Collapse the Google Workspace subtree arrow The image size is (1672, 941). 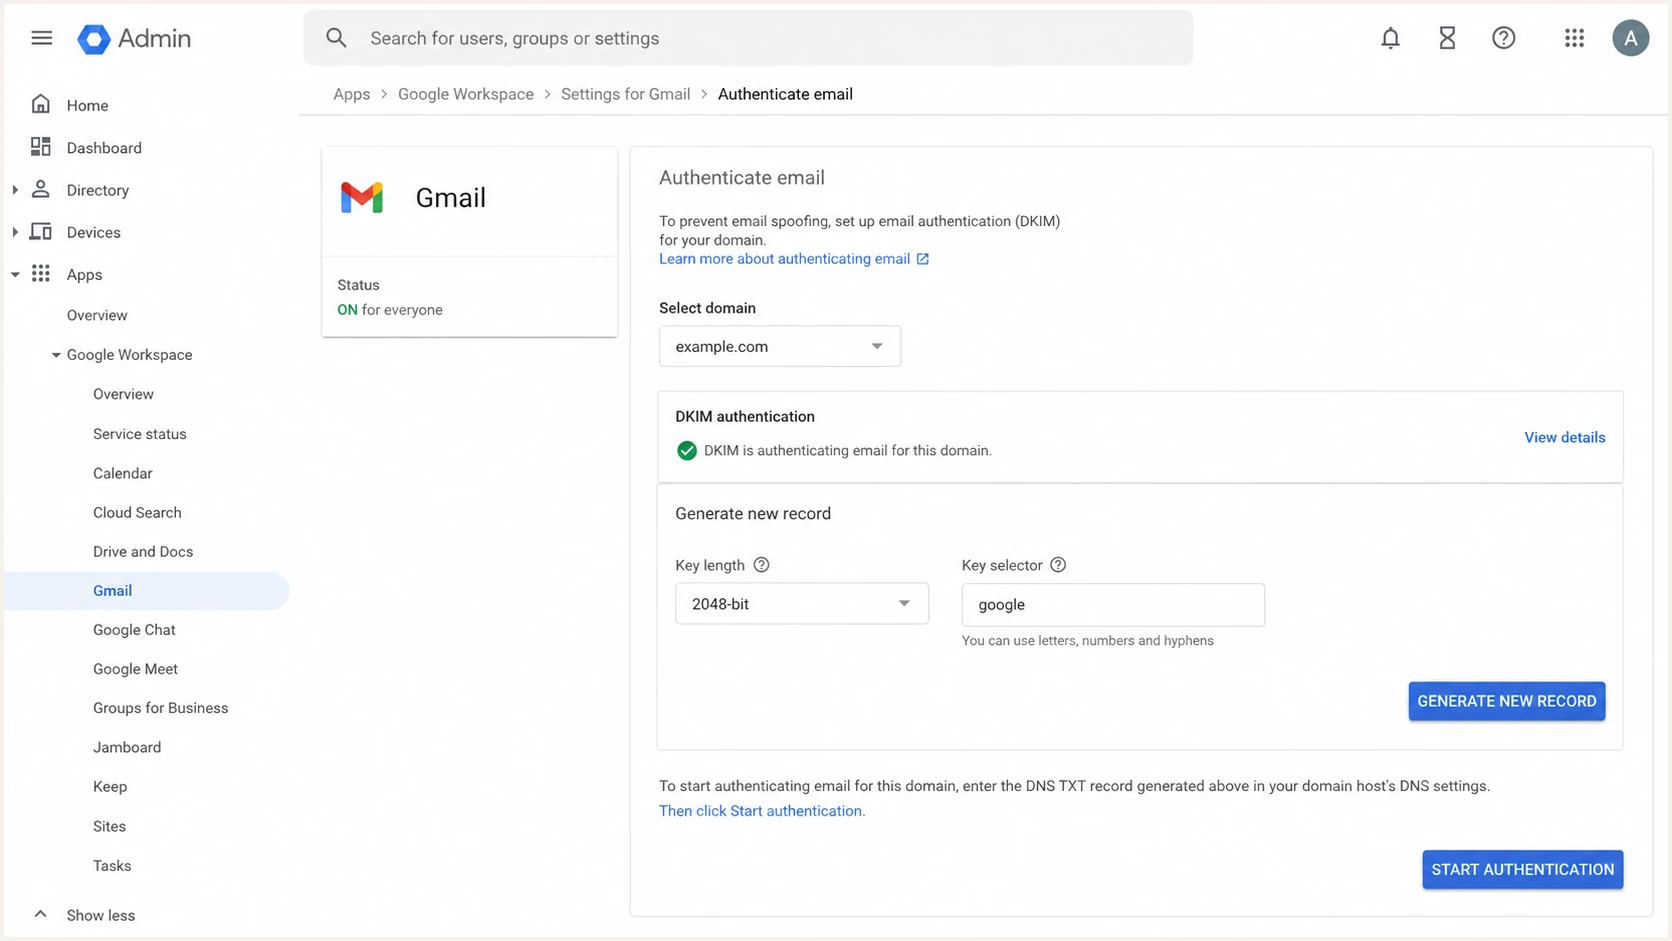(56, 355)
